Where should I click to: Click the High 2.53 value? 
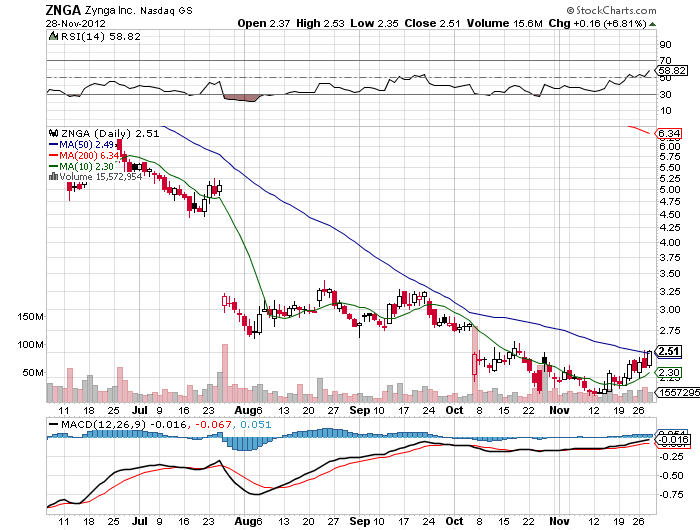click(x=320, y=23)
